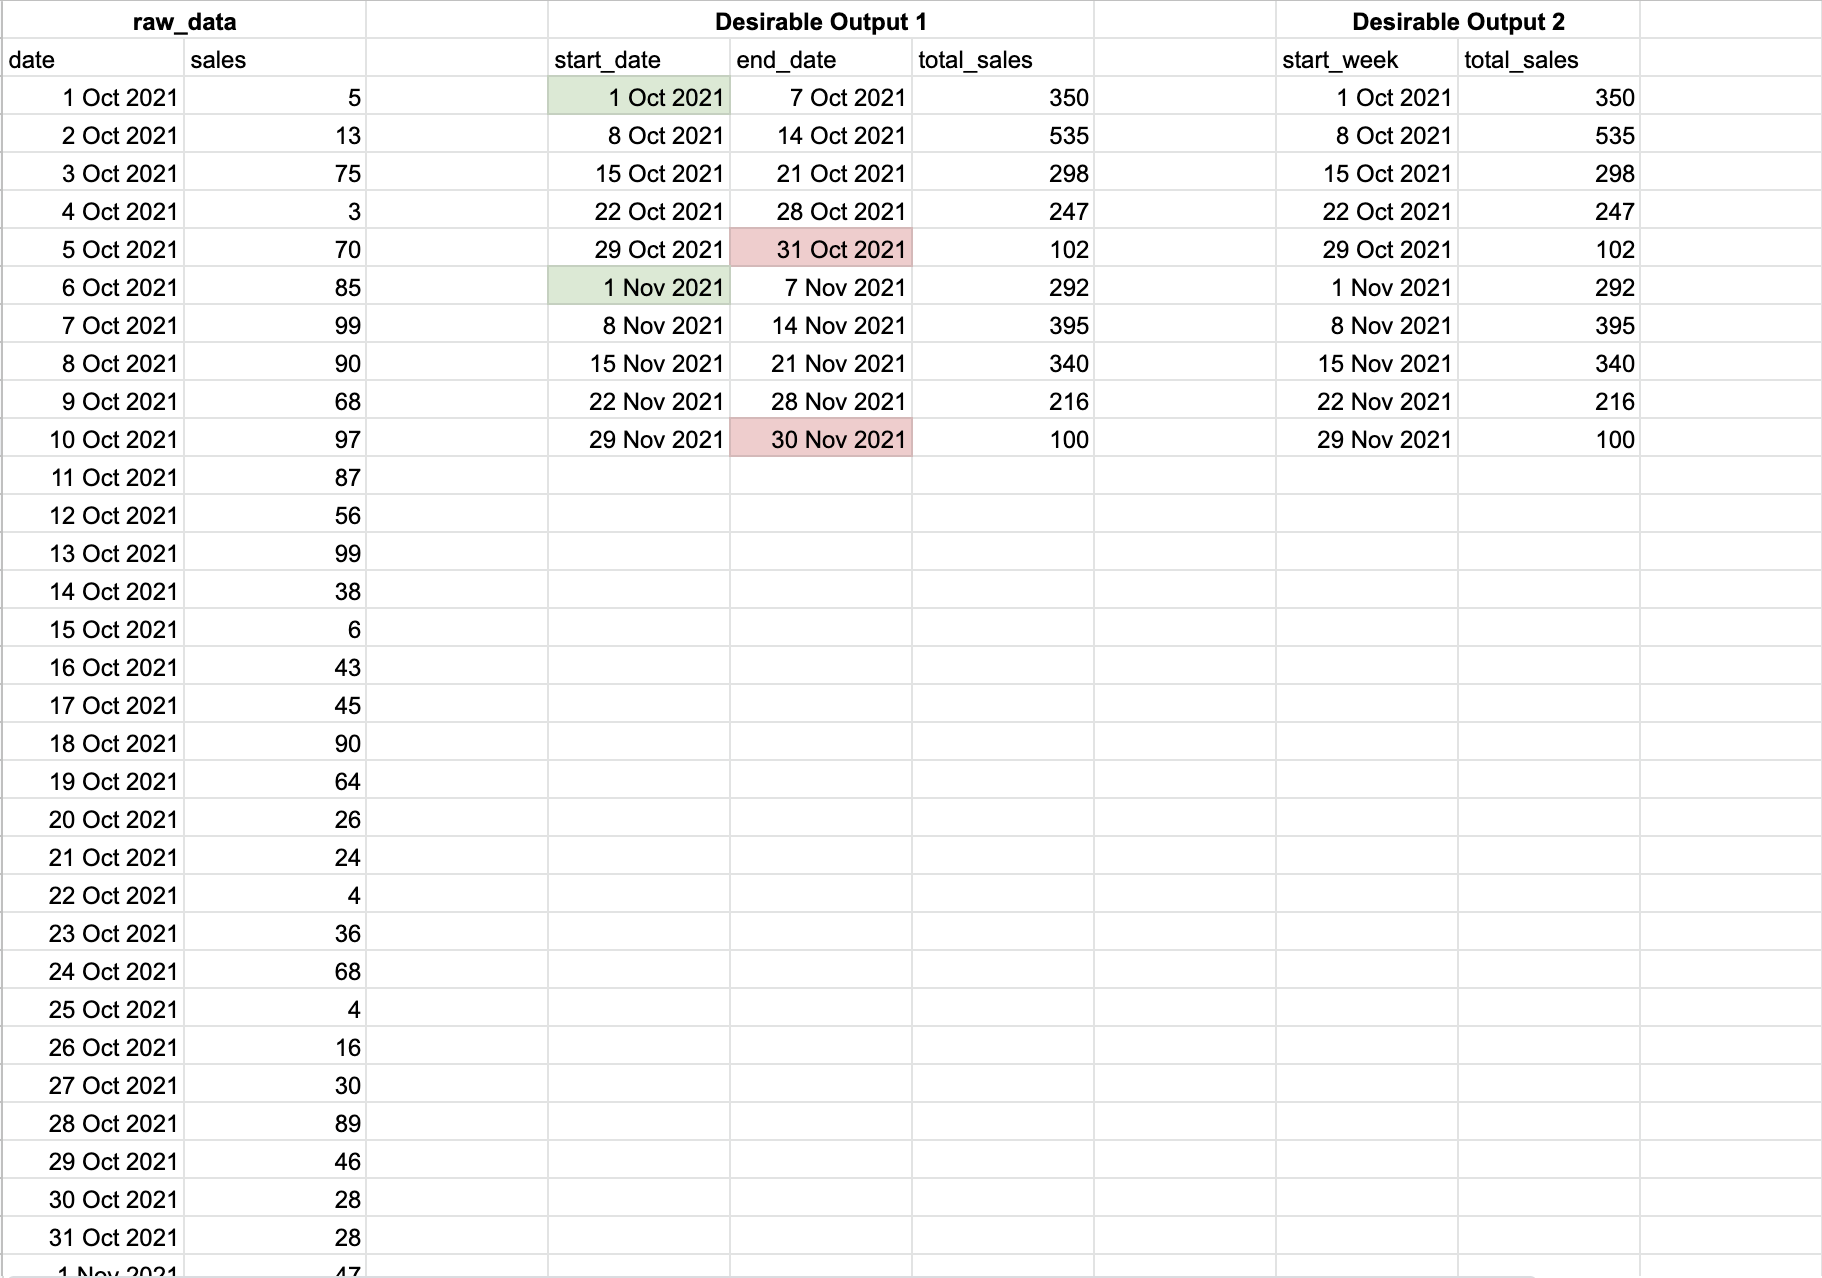
Task: Click green-highlighted "1 Oct 2021" start_date cell
Action: (x=639, y=97)
